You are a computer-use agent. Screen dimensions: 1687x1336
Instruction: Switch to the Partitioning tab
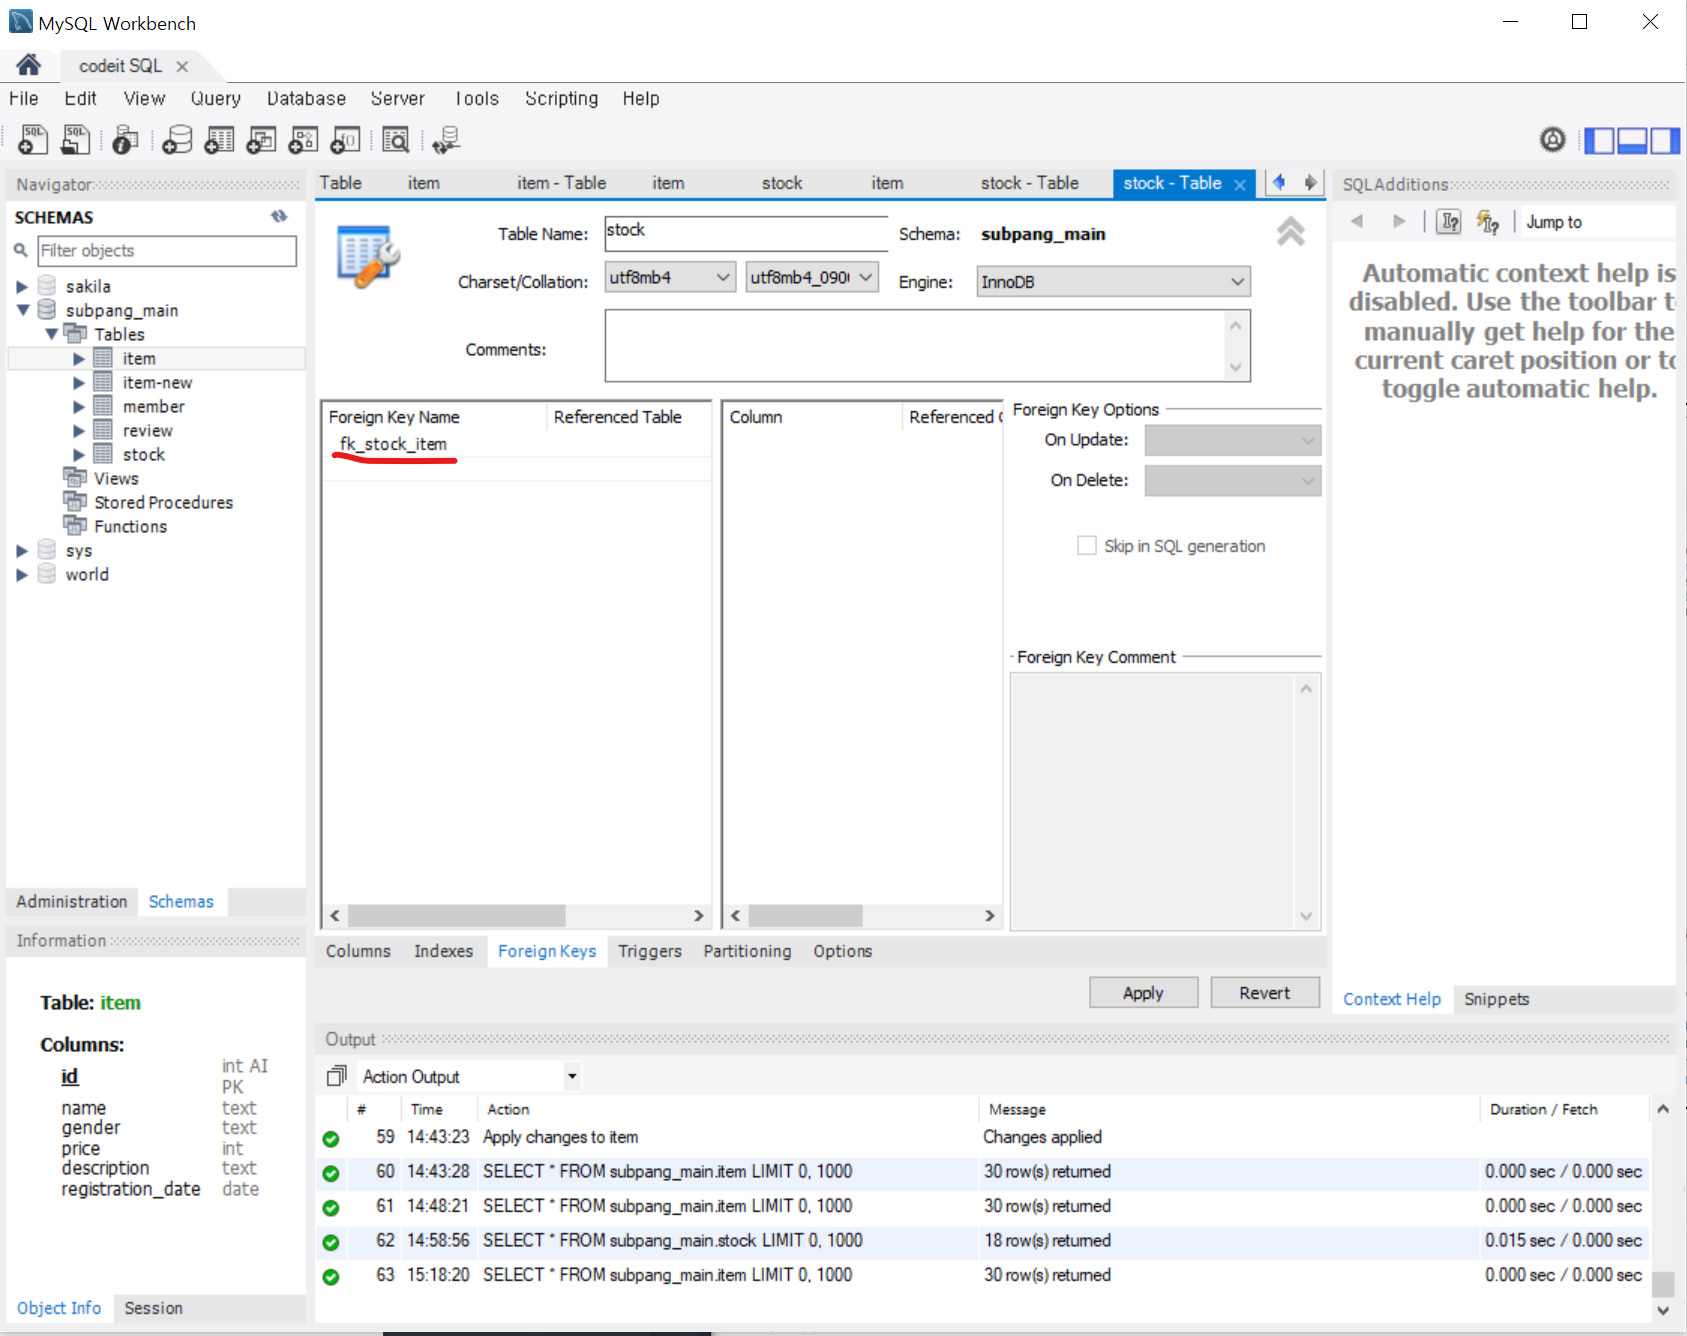pyautogui.click(x=747, y=951)
